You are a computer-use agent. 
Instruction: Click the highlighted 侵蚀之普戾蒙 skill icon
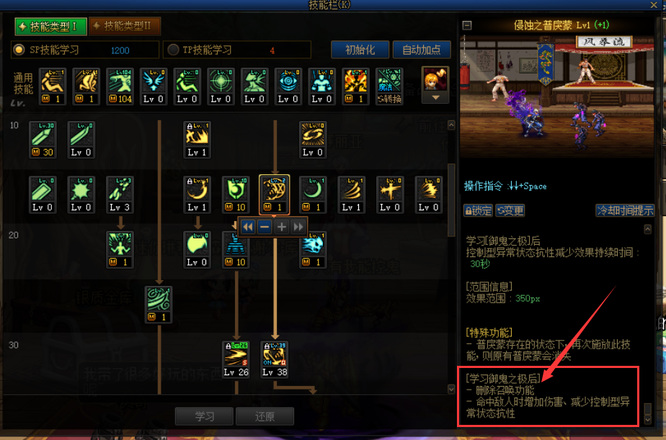click(x=274, y=194)
